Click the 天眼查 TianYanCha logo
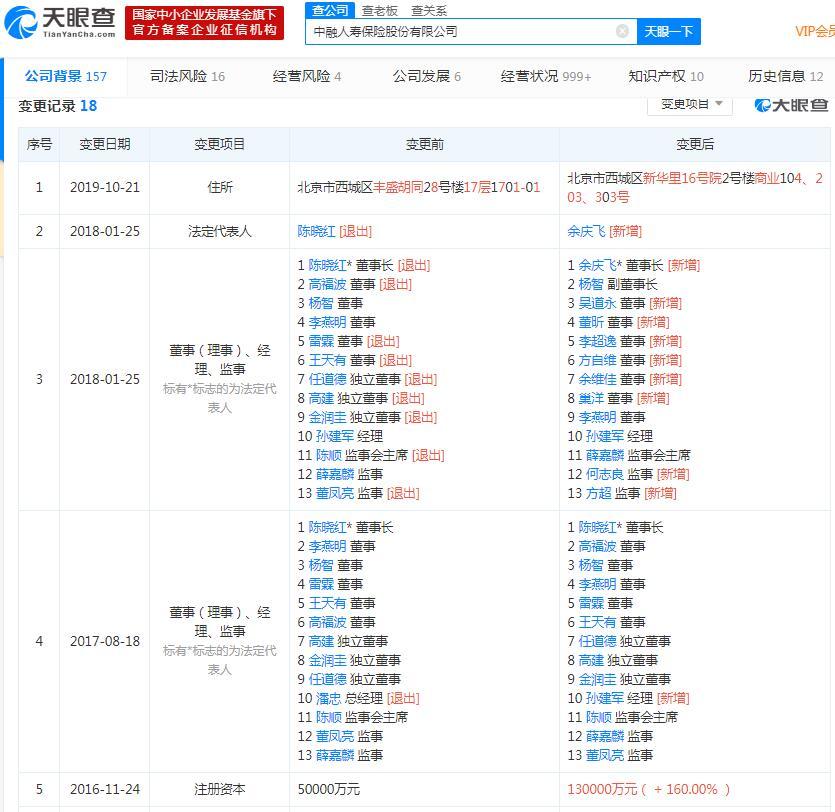Screen dimensions: 835x812 (x=60, y=22)
